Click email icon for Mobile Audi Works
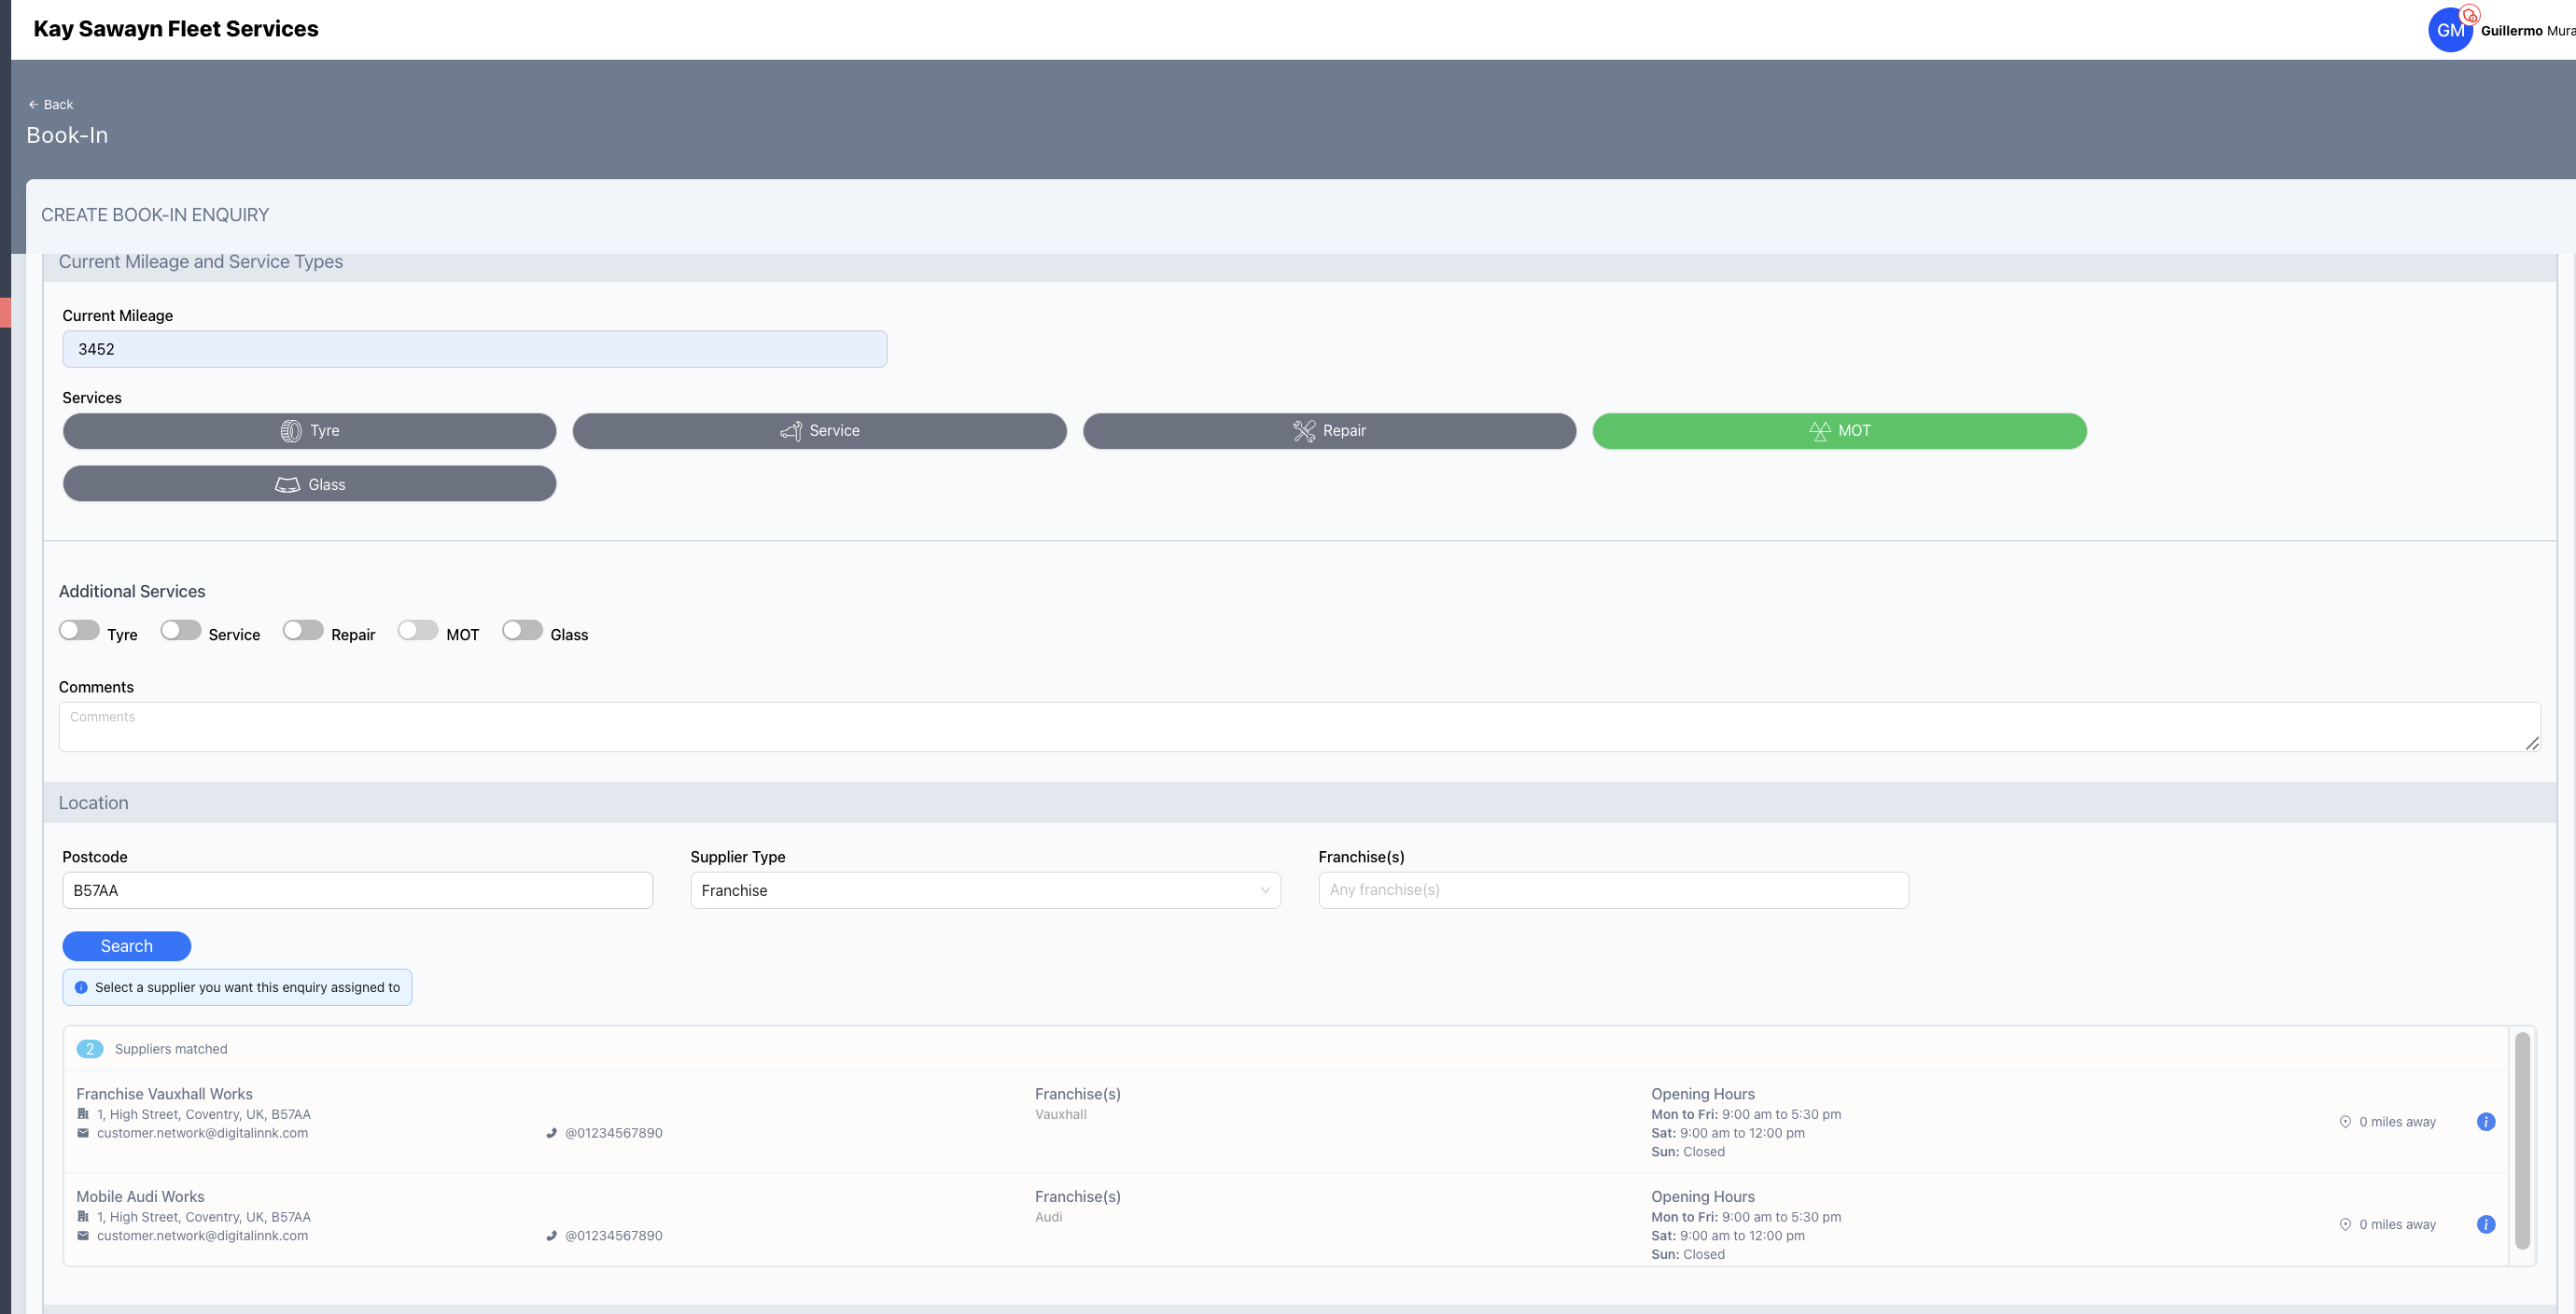The width and height of the screenshot is (2576, 1314). 83,1236
